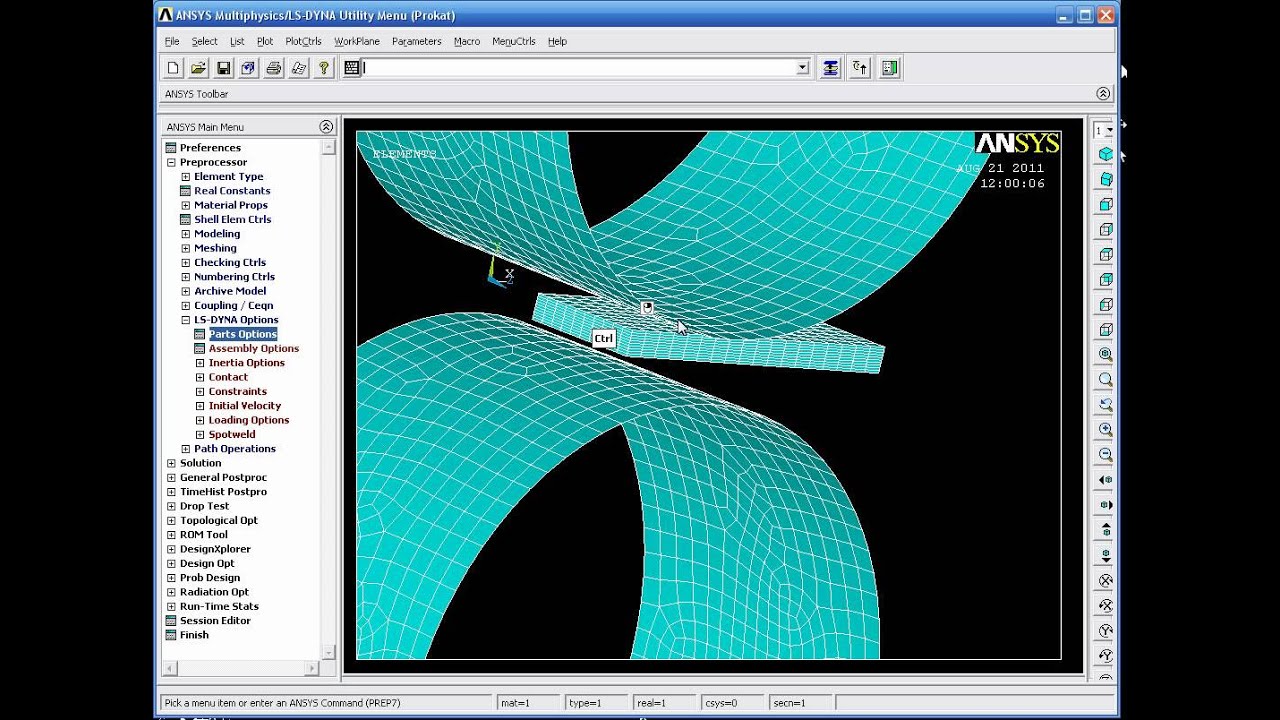
Task: Select Parts Options under LS-DYNA Options
Action: pyautogui.click(x=243, y=334)
